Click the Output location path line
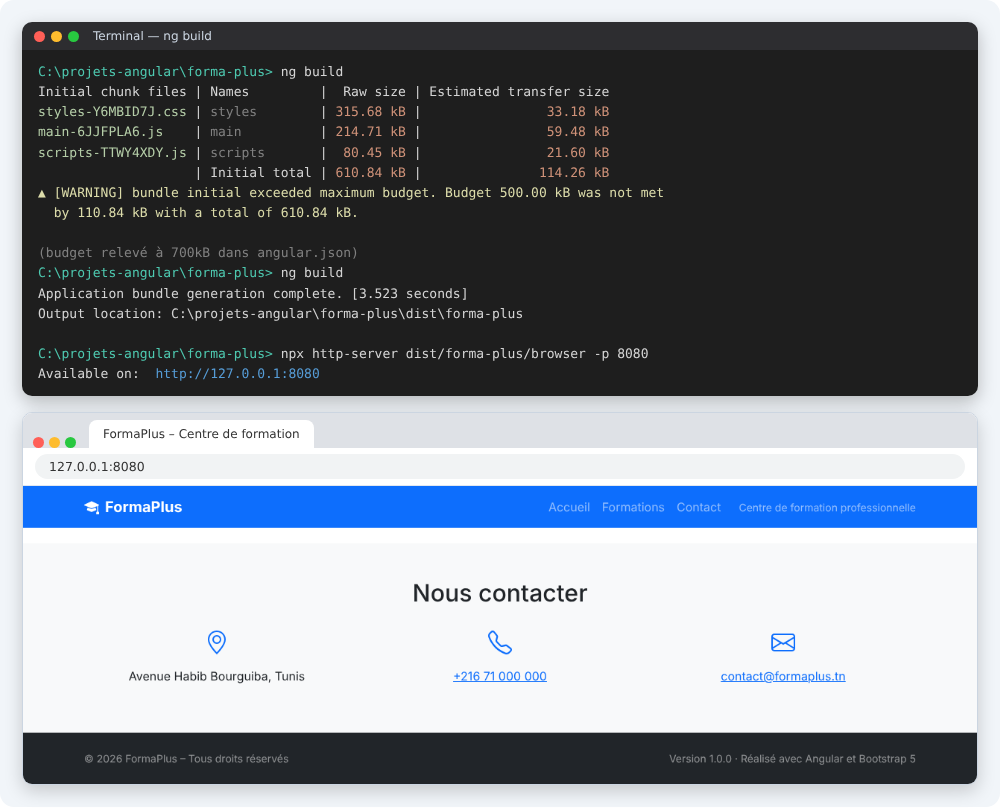Screen dimensions: 1000x808 point(281,314)
